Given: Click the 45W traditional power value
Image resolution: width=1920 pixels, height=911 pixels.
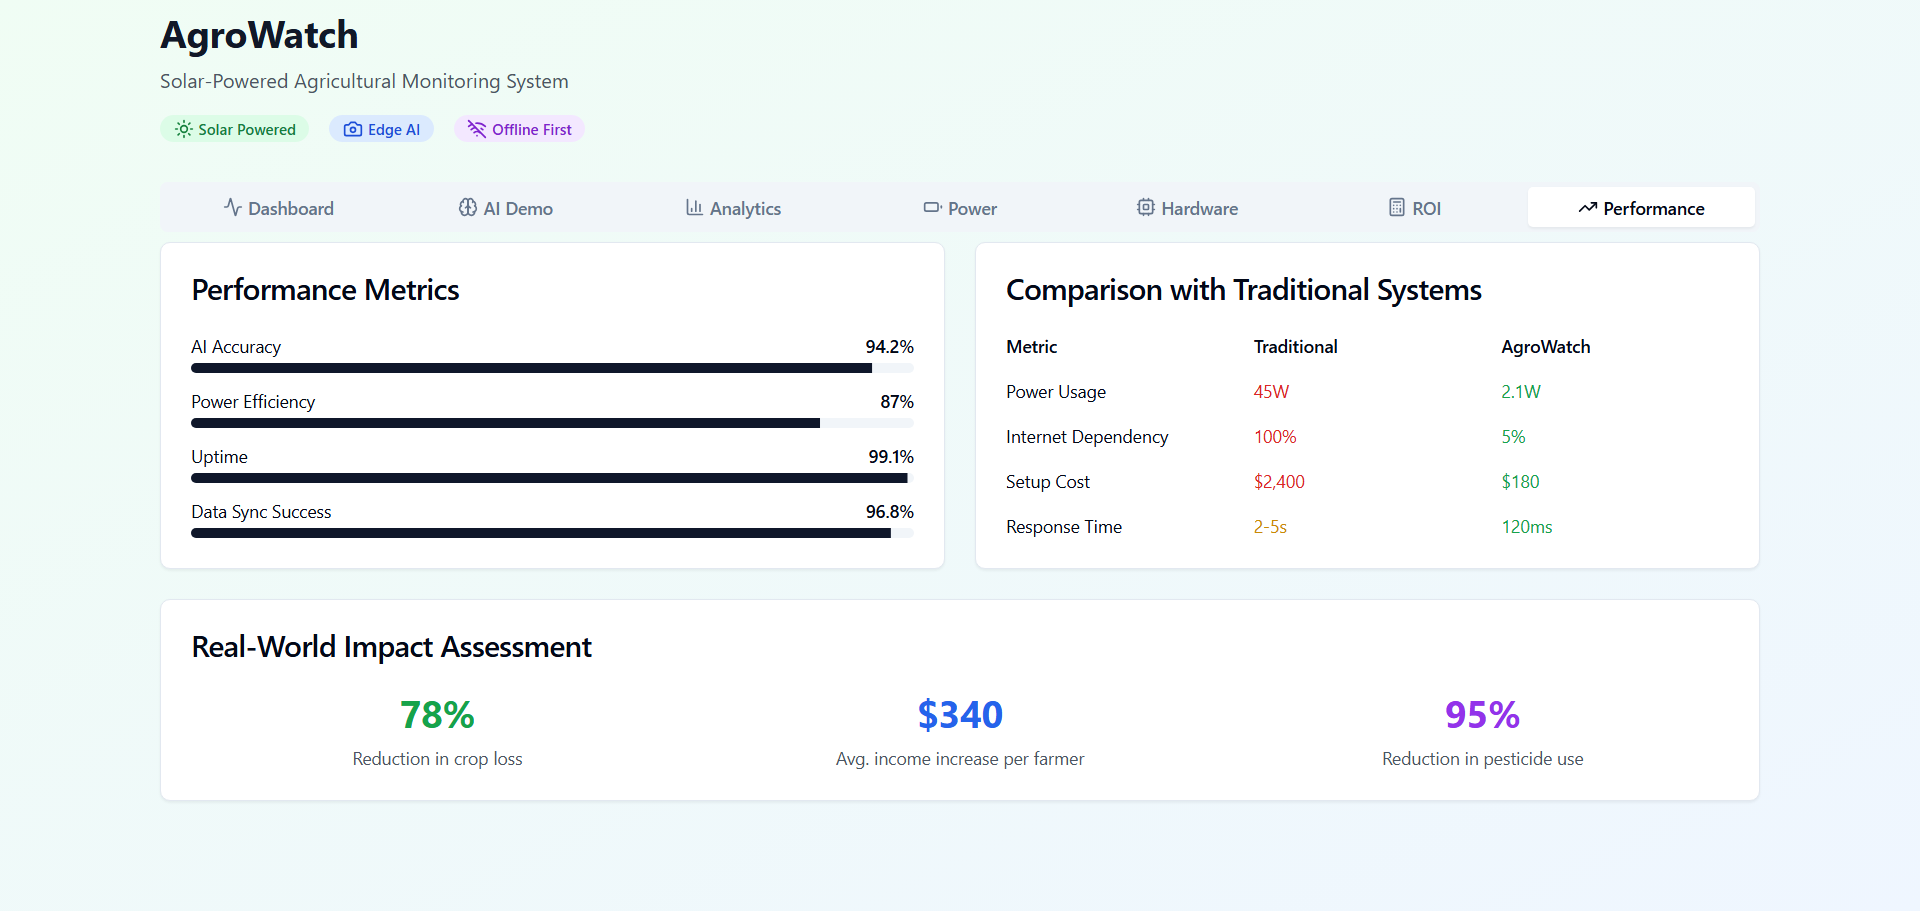Looking at the screenshot, I should [x=1272, y=392].
